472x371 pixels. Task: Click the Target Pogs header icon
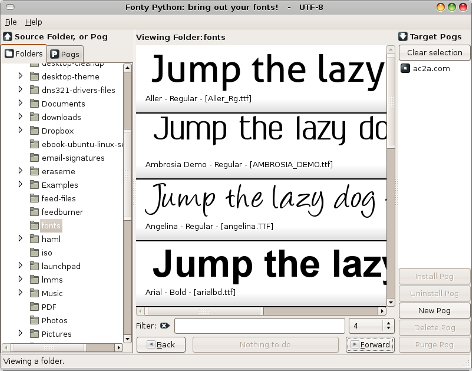(403, 37)
